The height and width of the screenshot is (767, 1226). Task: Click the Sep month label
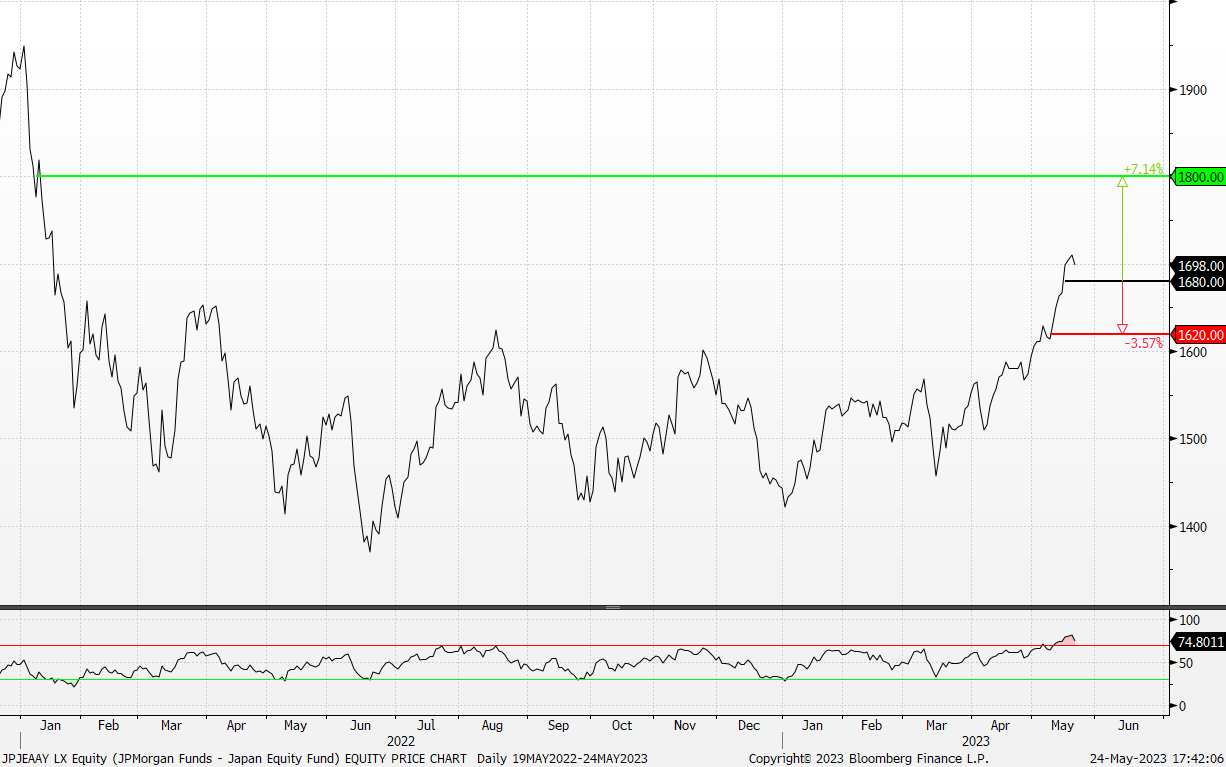(x=558, y=725)
